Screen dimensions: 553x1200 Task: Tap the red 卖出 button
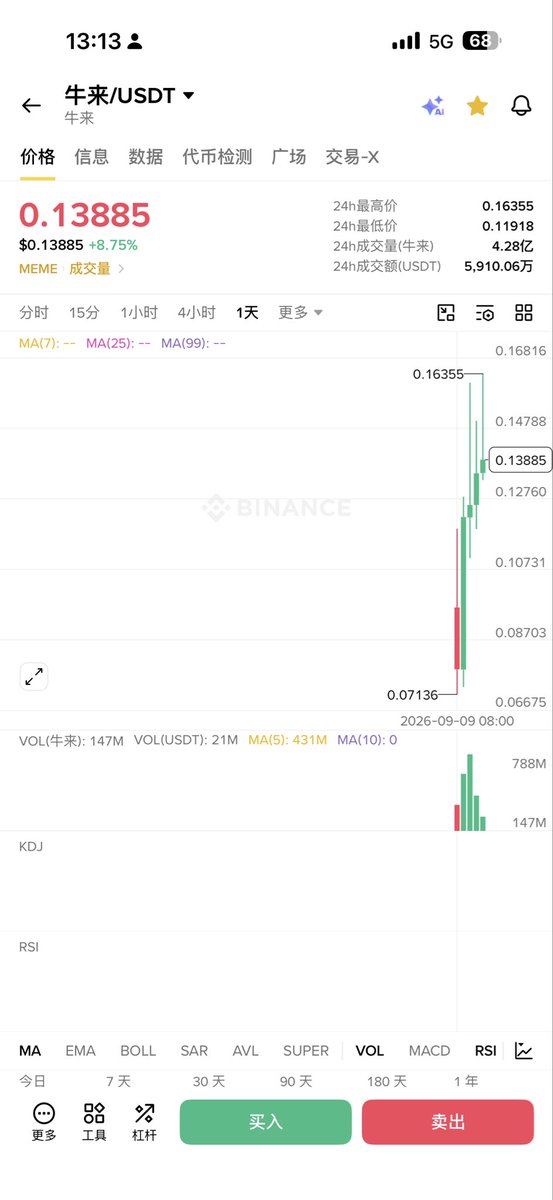(448, 1122)
